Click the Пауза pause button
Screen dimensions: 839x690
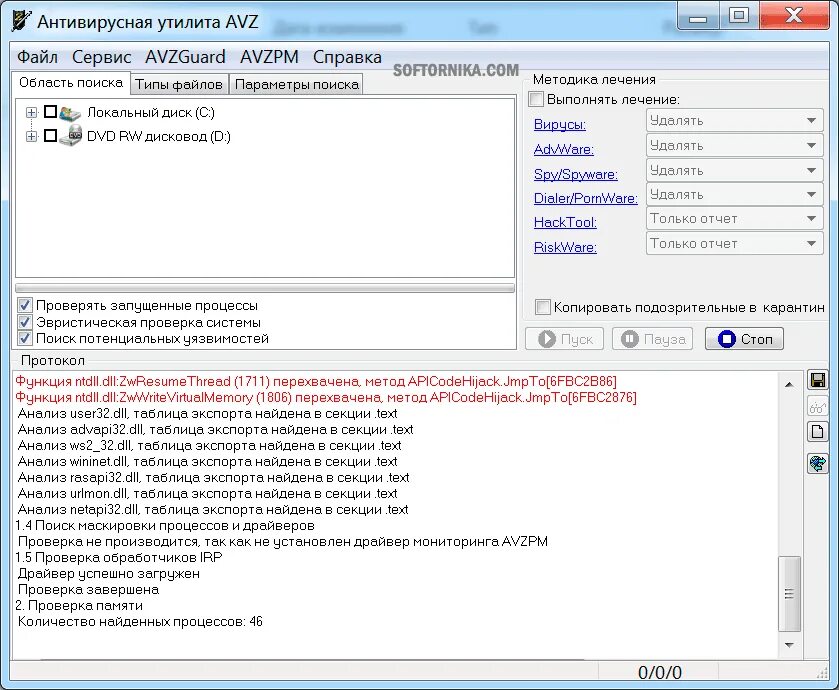[652, 339]
